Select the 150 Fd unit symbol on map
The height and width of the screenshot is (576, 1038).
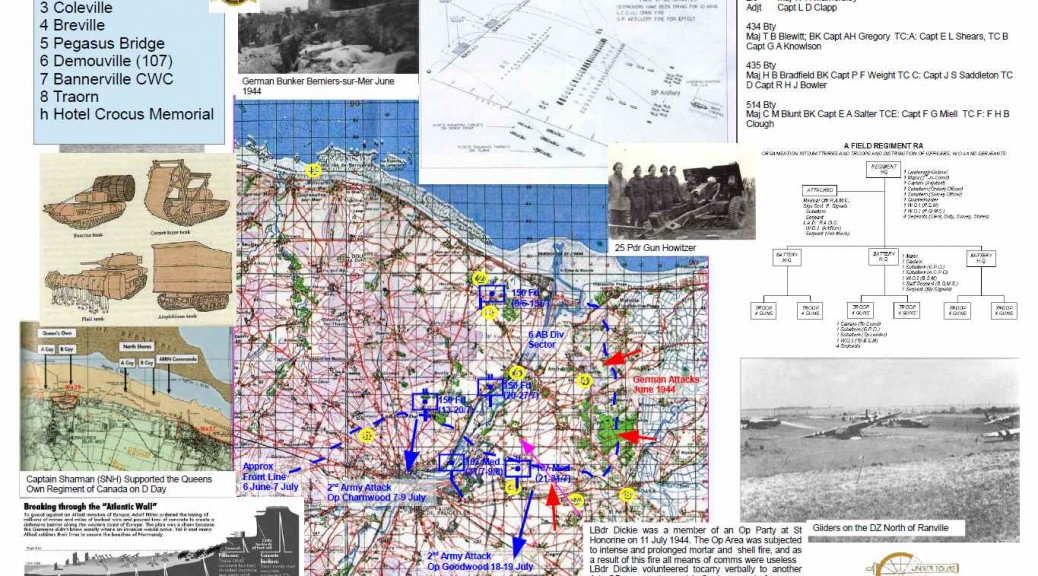click(493, 295)
